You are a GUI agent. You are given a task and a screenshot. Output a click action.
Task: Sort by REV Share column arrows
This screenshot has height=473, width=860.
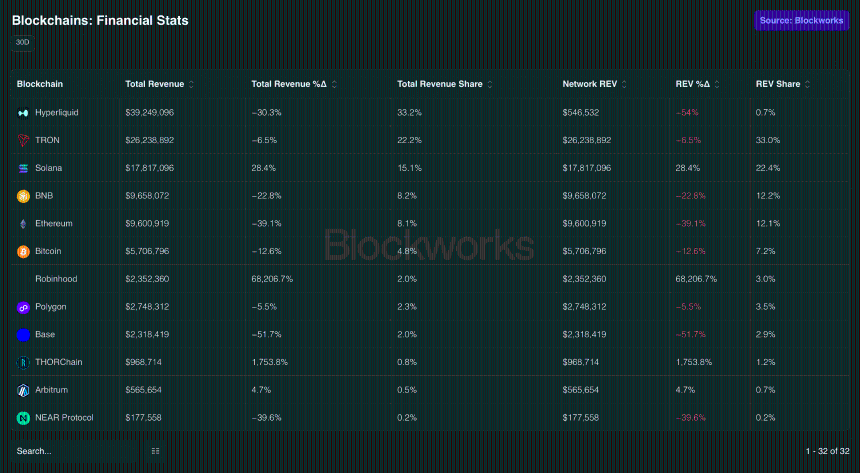pos(807,85)
